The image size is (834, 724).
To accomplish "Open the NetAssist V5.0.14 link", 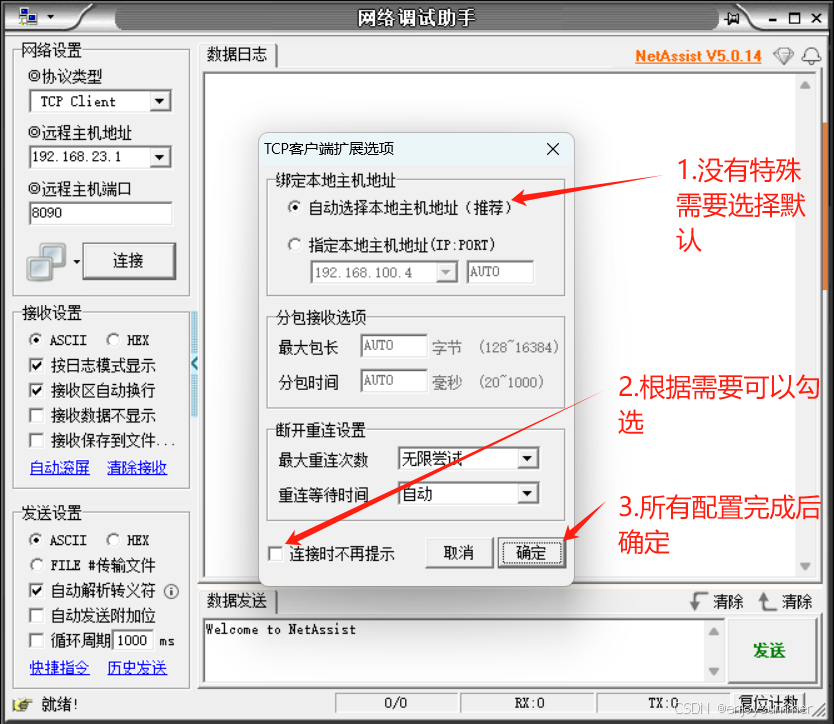I will pos(698,56).
